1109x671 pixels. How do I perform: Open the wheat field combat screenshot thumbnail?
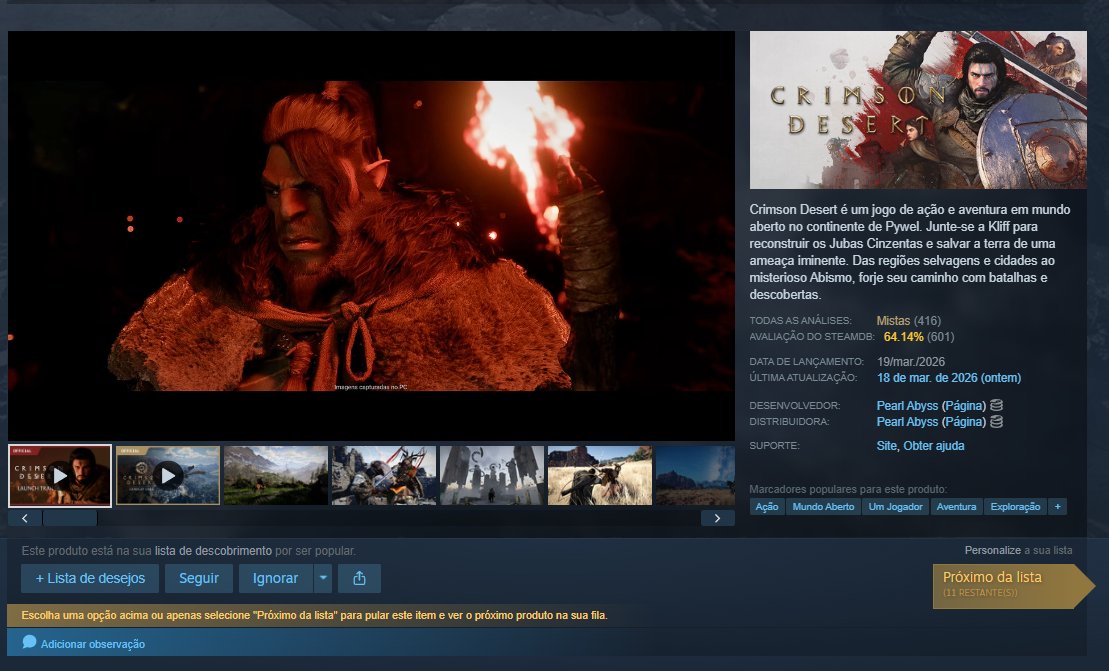coord(600,476)
